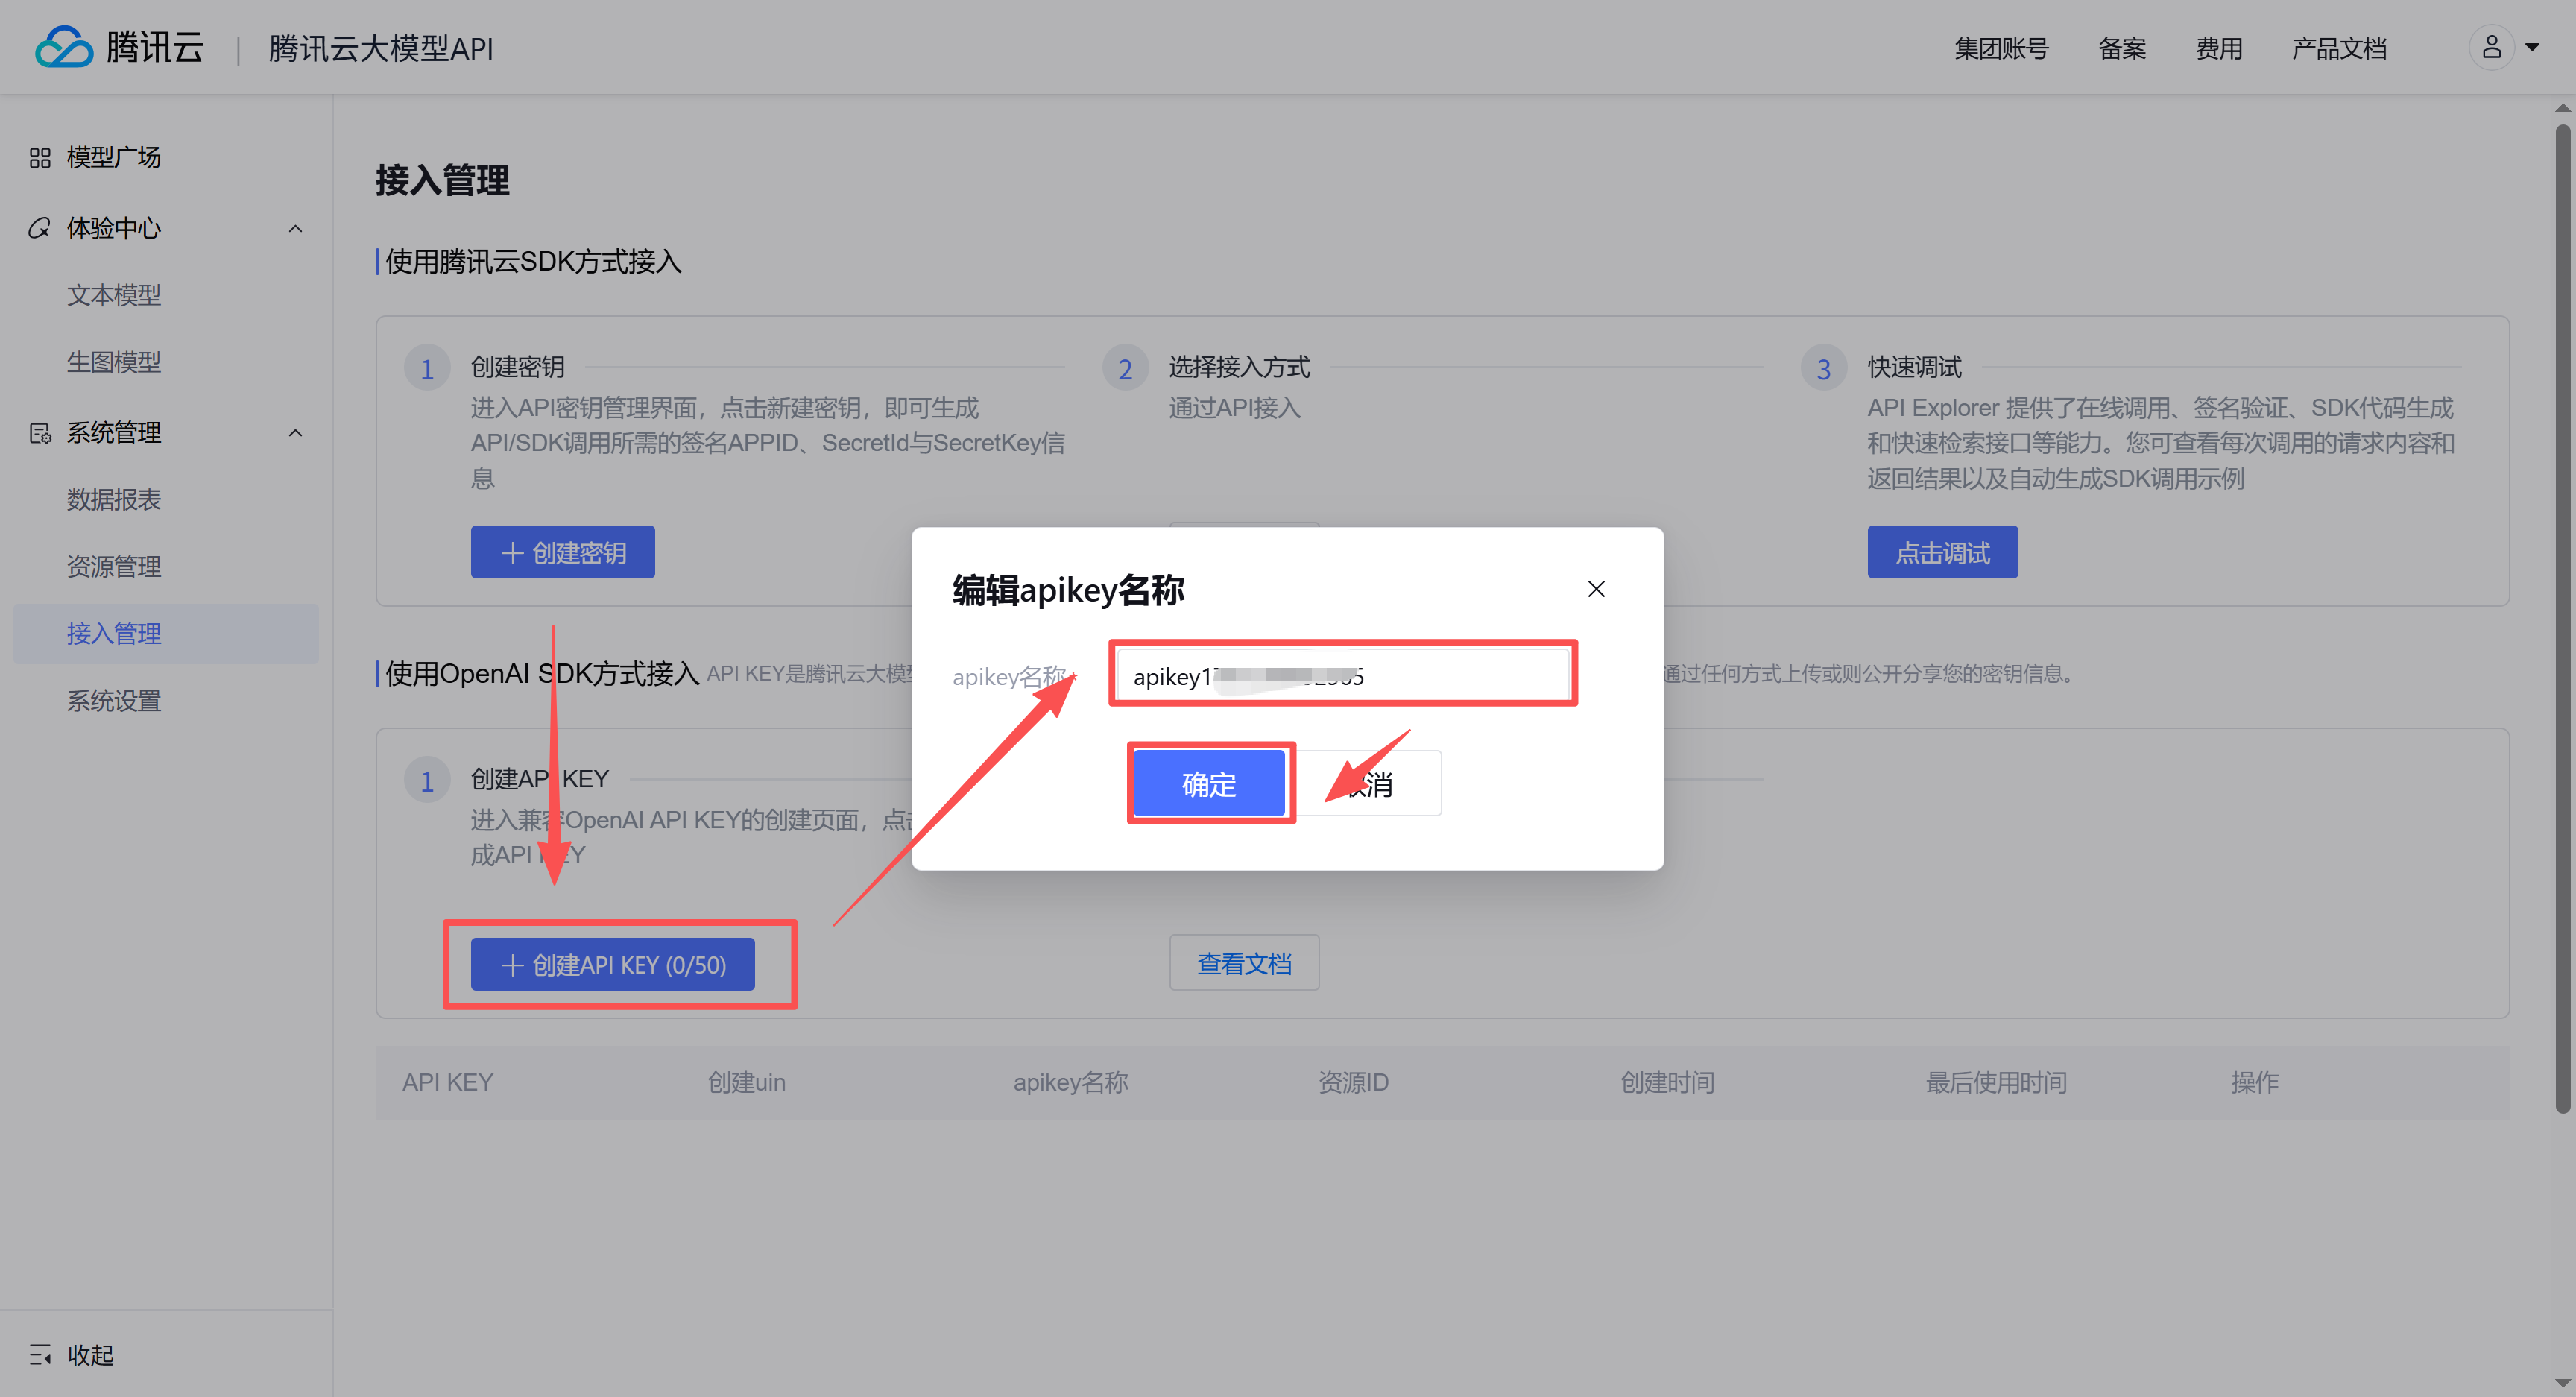Click the 收起 collapse sidebar icon
The image size is (2576, 1397).
click(x=40, y=1355)
